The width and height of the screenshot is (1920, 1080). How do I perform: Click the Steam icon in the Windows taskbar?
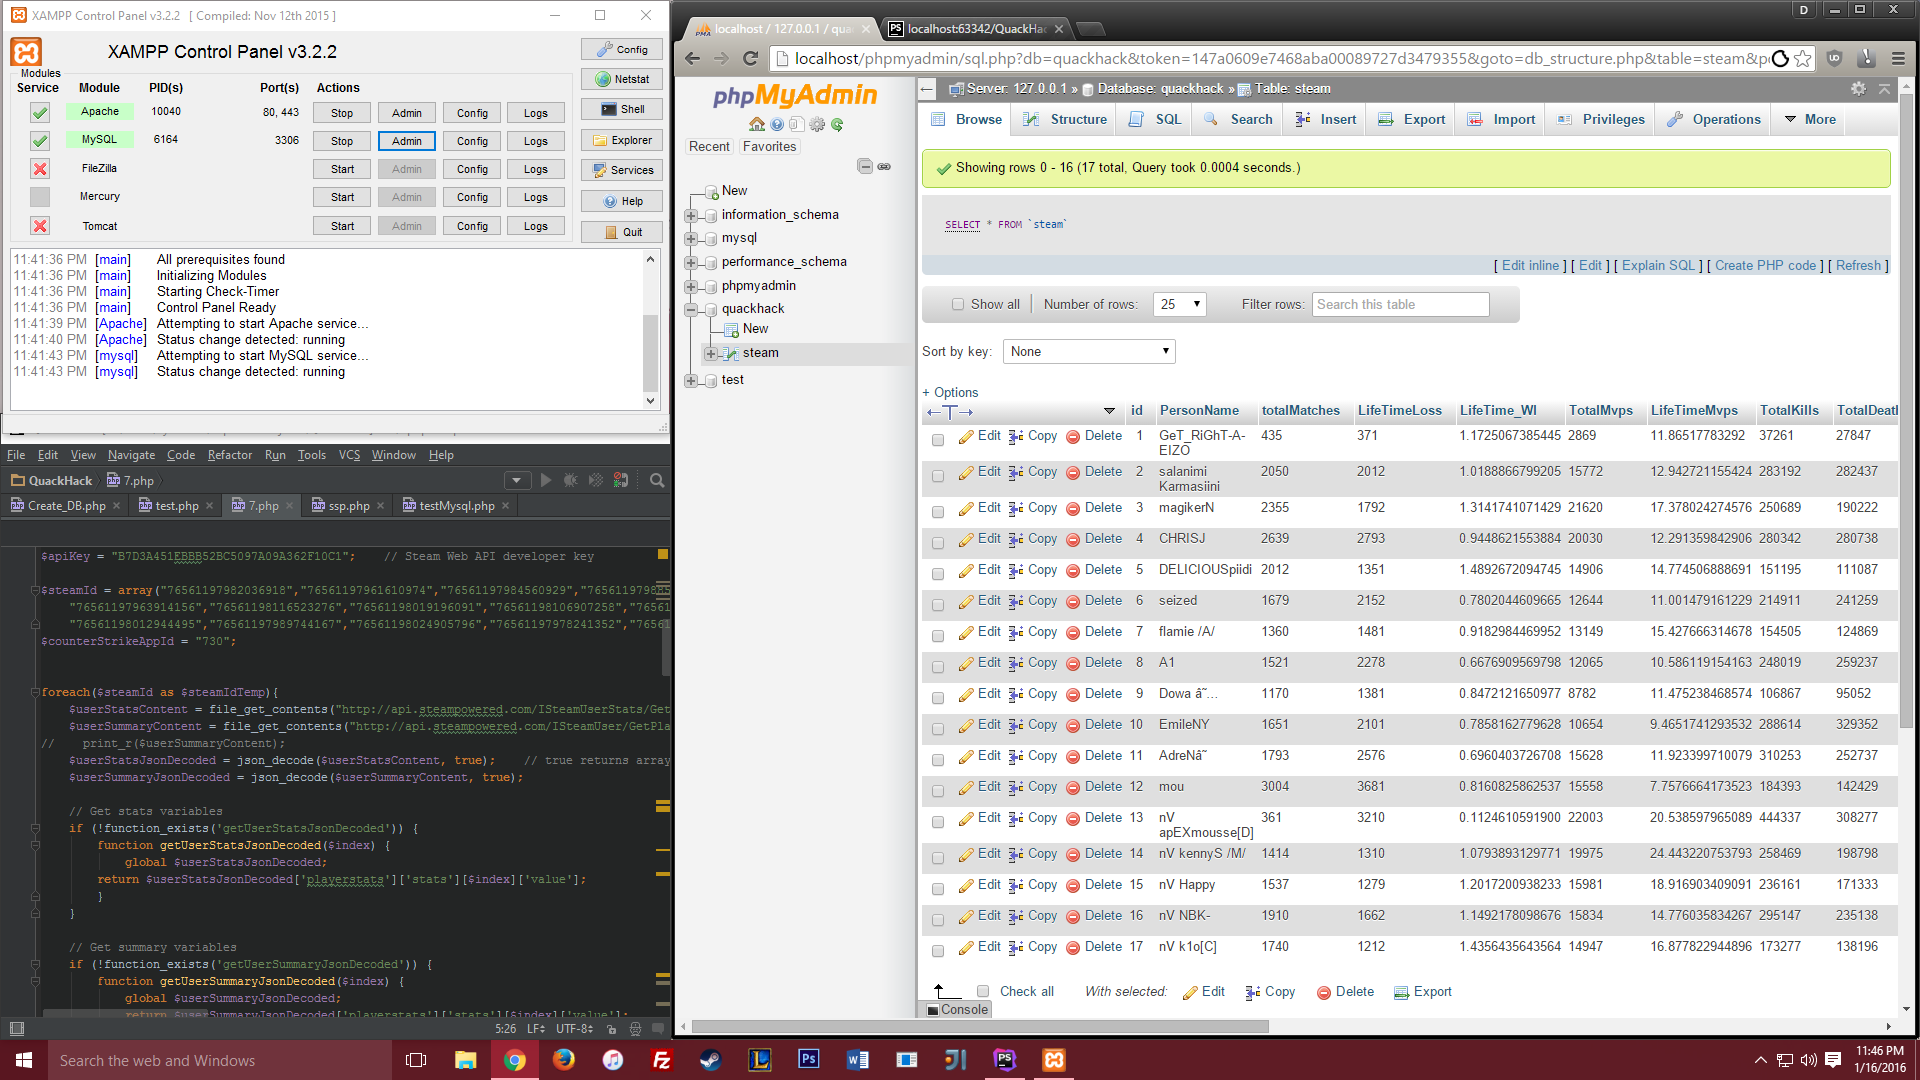tap(710, 1060)
